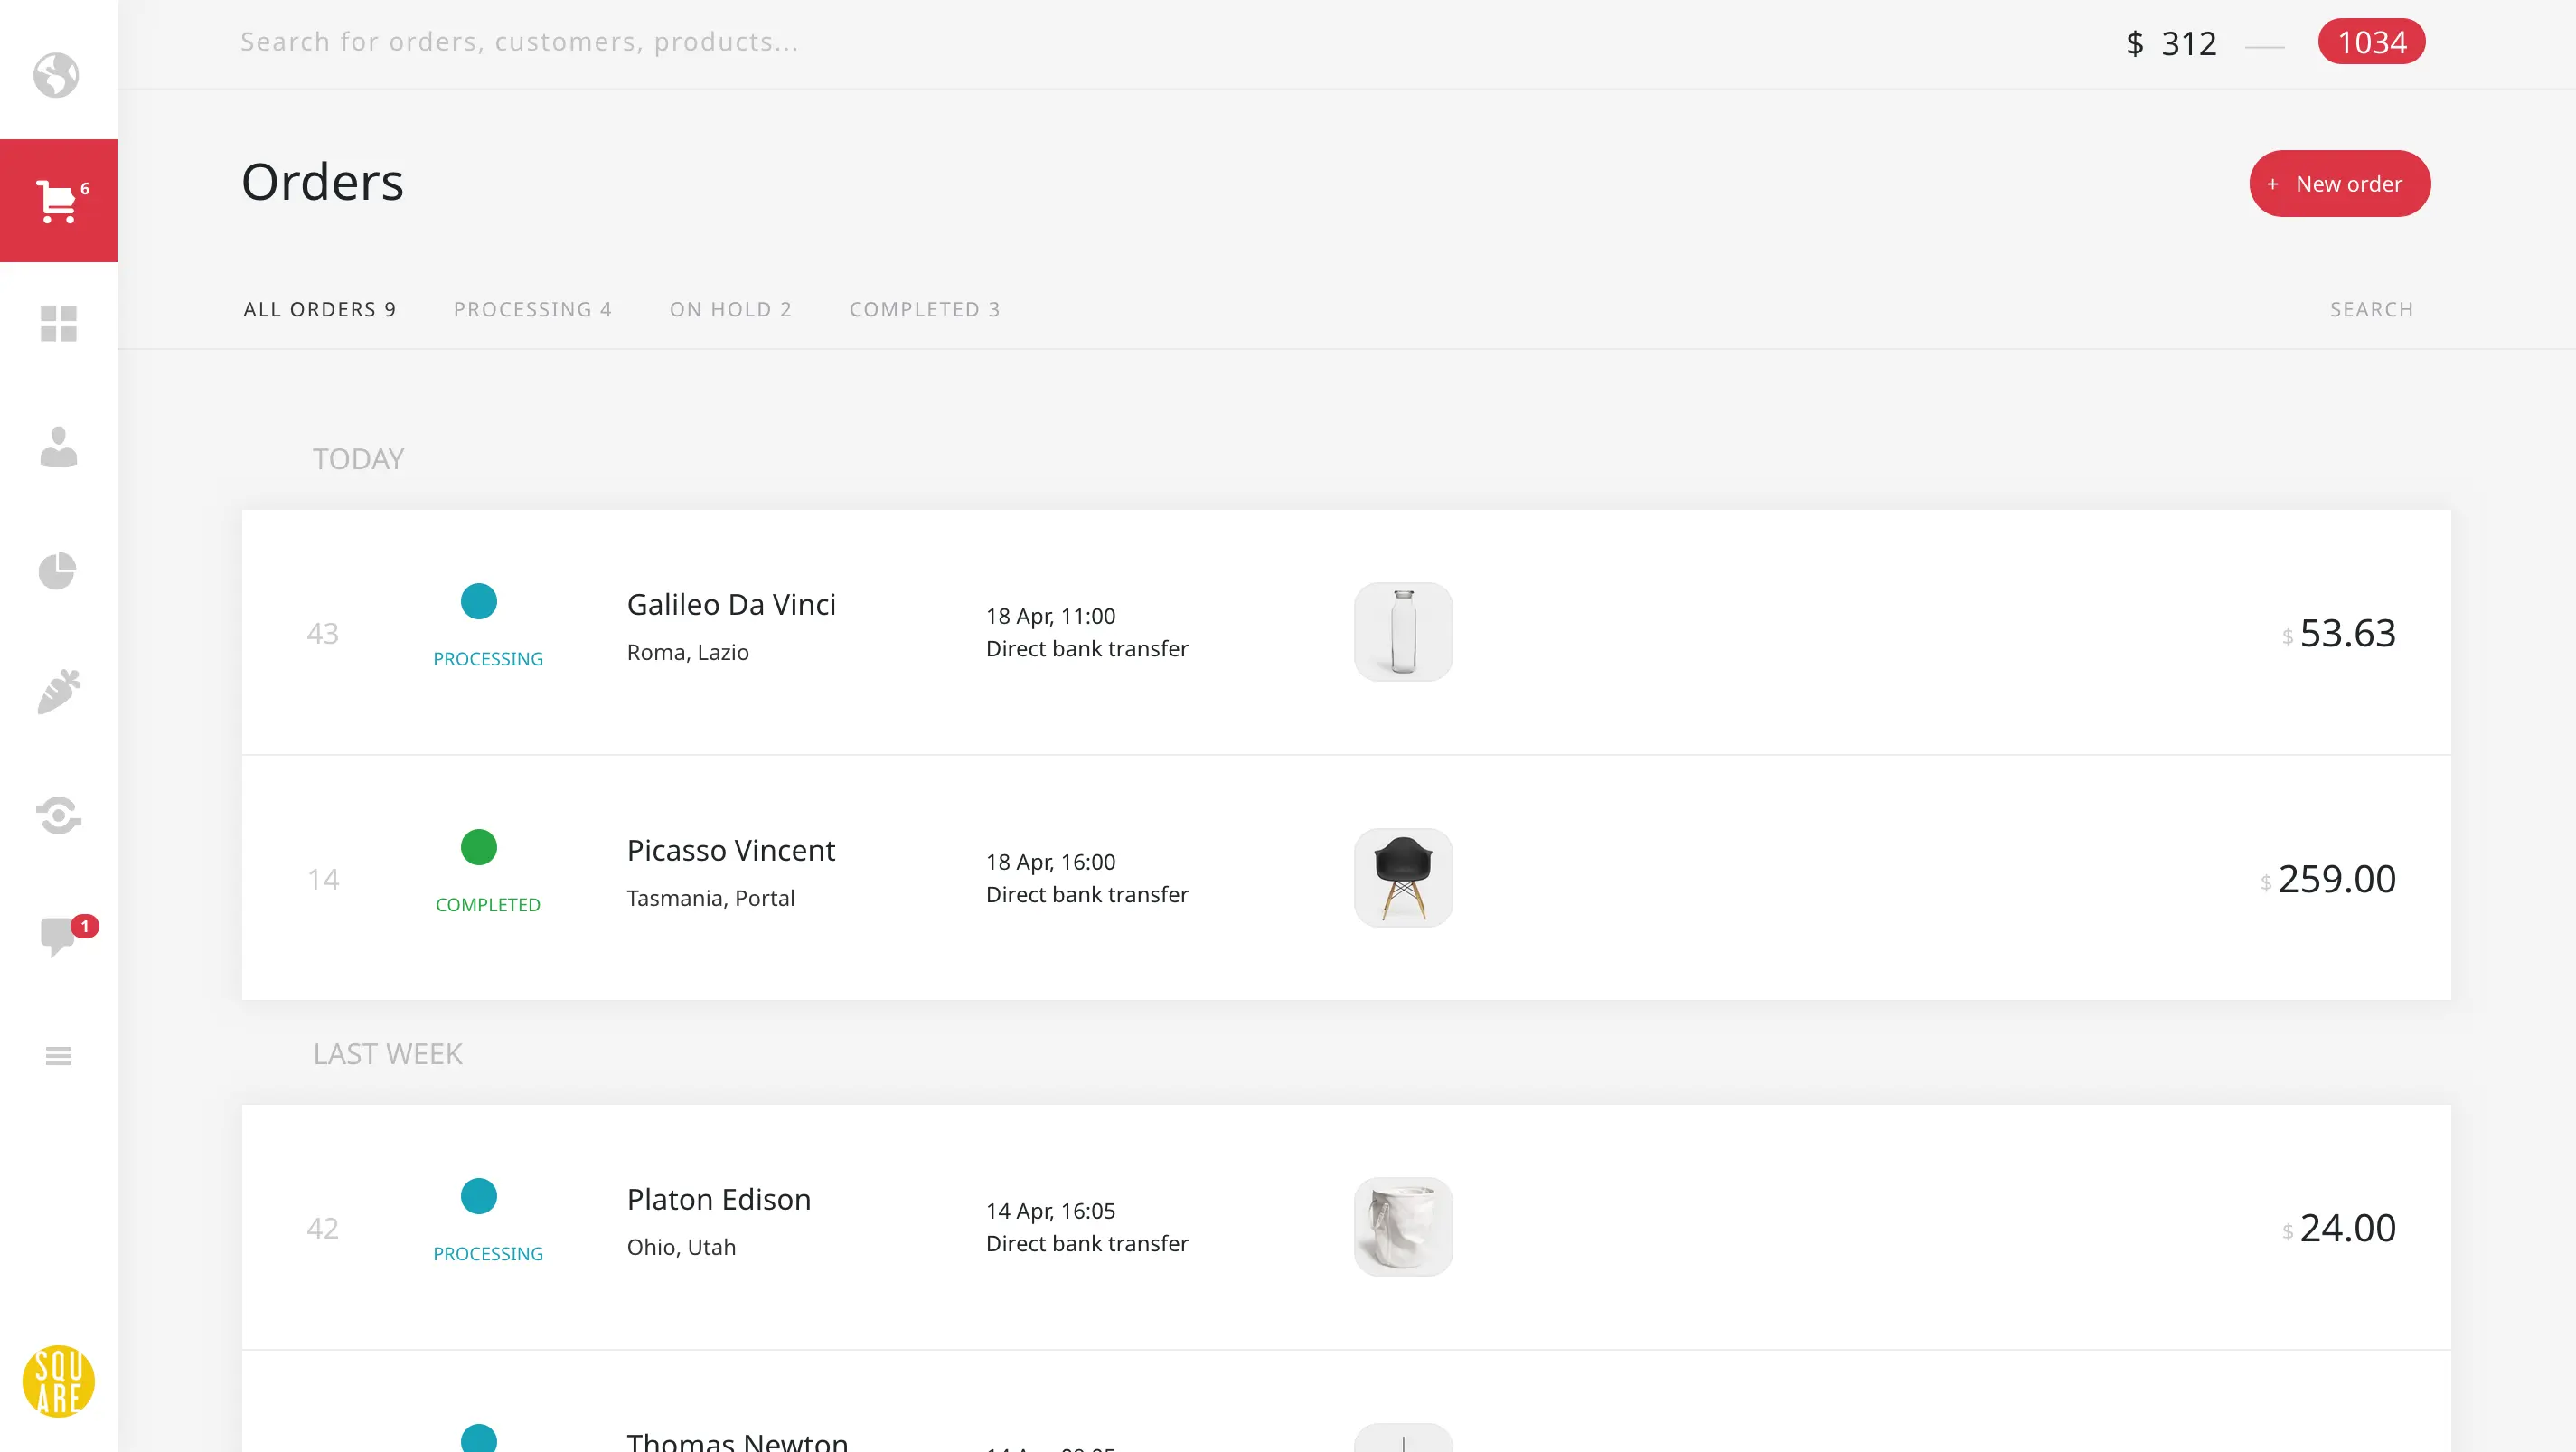Toggle the ALL ORDERS 9 filter view
Viewport: 2576px width, 1452px height.
click(x=318, y=308)
